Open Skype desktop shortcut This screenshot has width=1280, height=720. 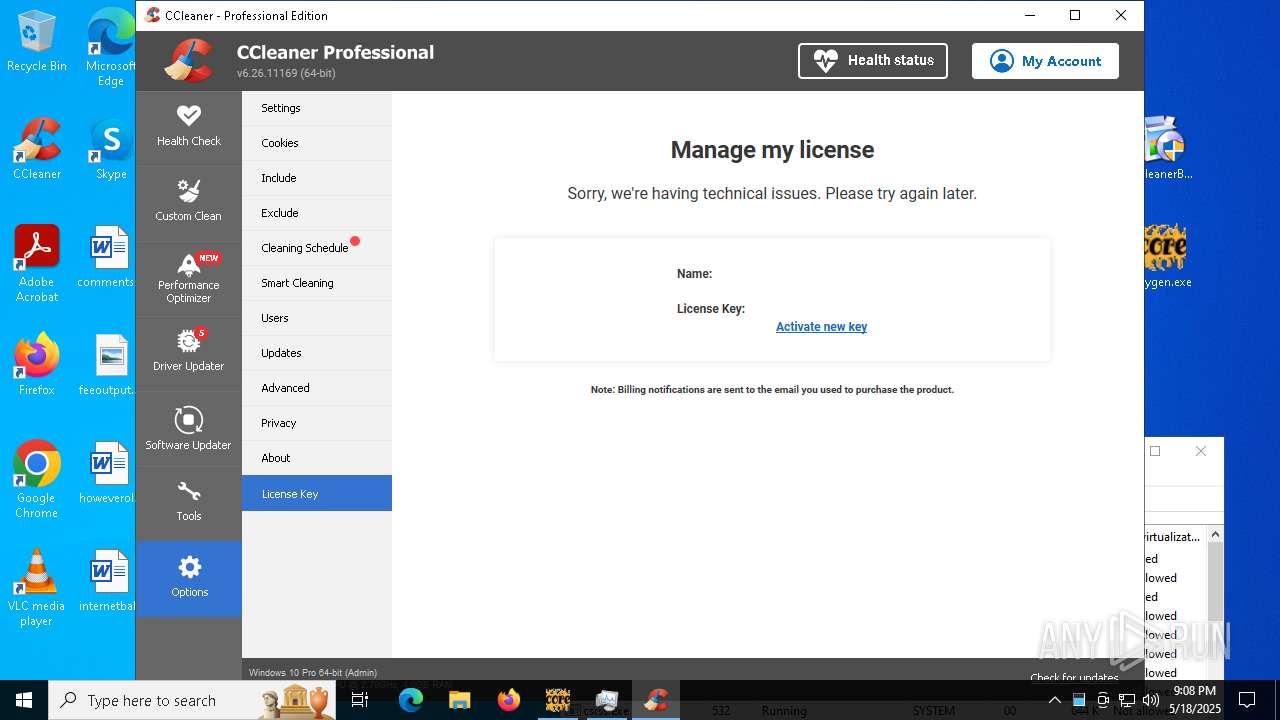tap(111, 149)
